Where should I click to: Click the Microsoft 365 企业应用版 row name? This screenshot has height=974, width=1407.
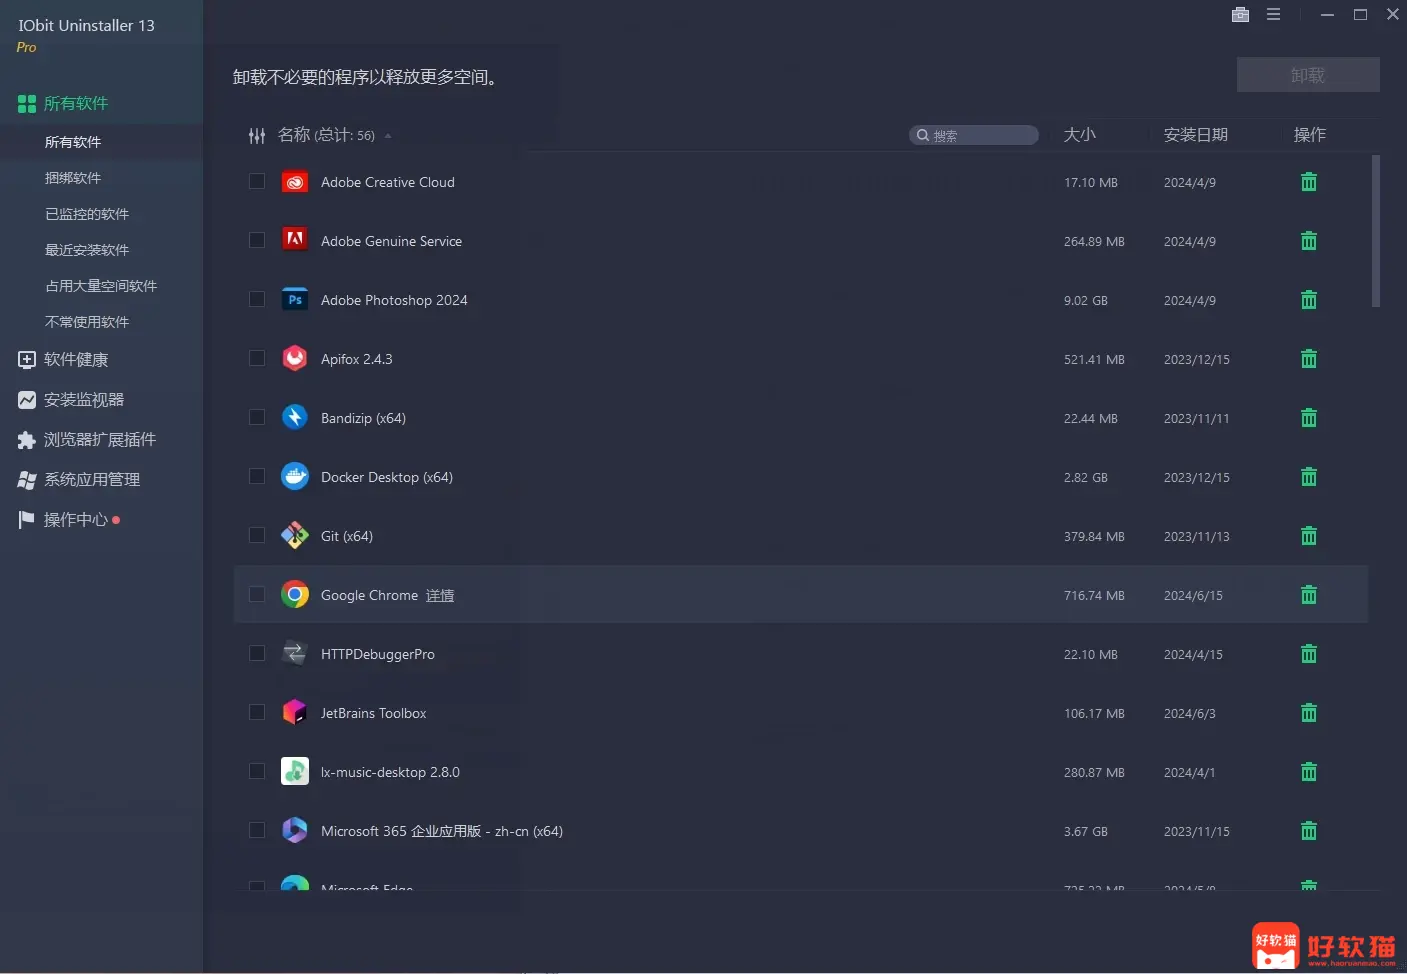coord(442,831)
